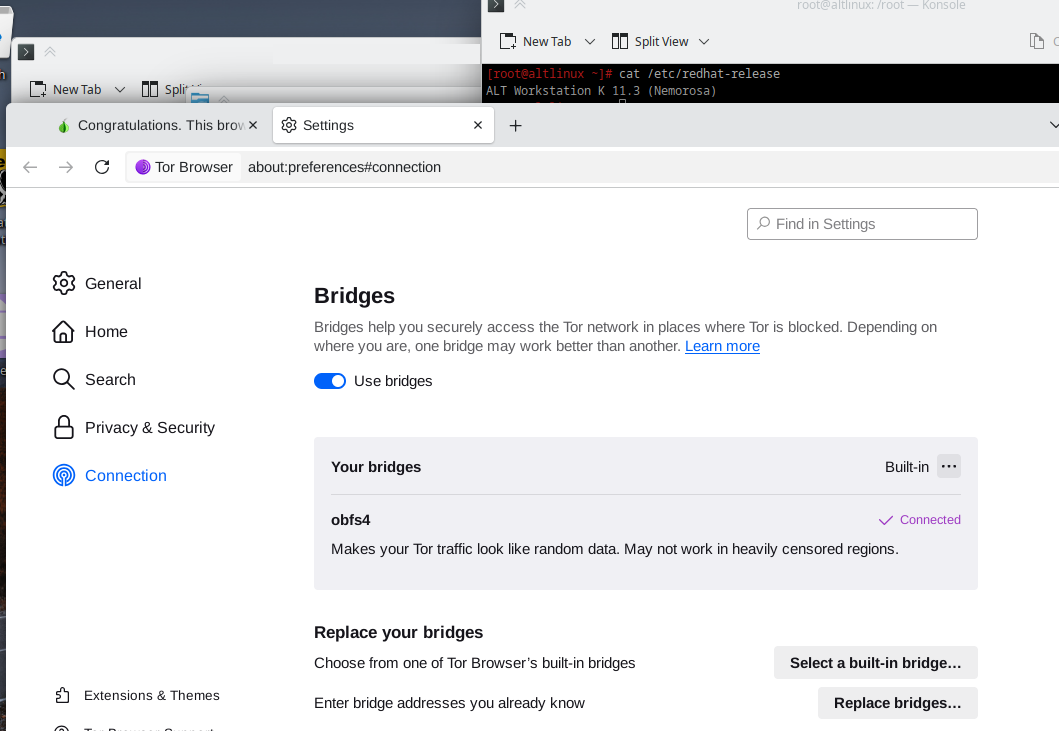Screen dimensions: 1059x731
Task: Click the keep-above arrows in left Konsole titlebar
Action: point(50,52)
